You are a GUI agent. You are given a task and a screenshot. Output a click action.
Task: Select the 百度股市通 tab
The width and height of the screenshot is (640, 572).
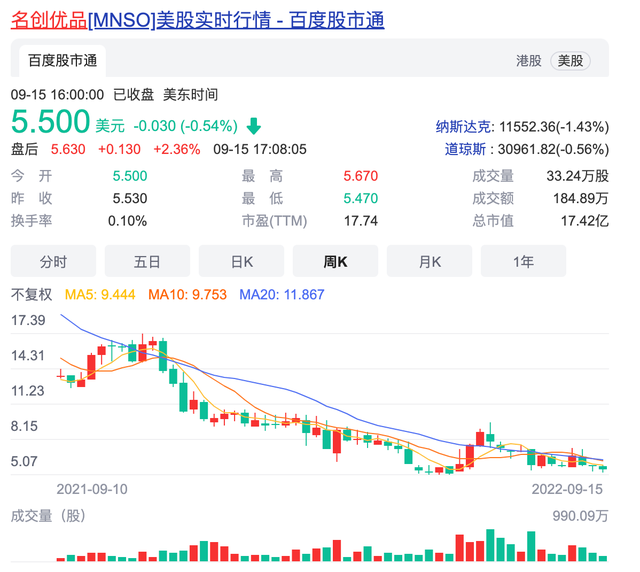(x=63, y=61)
